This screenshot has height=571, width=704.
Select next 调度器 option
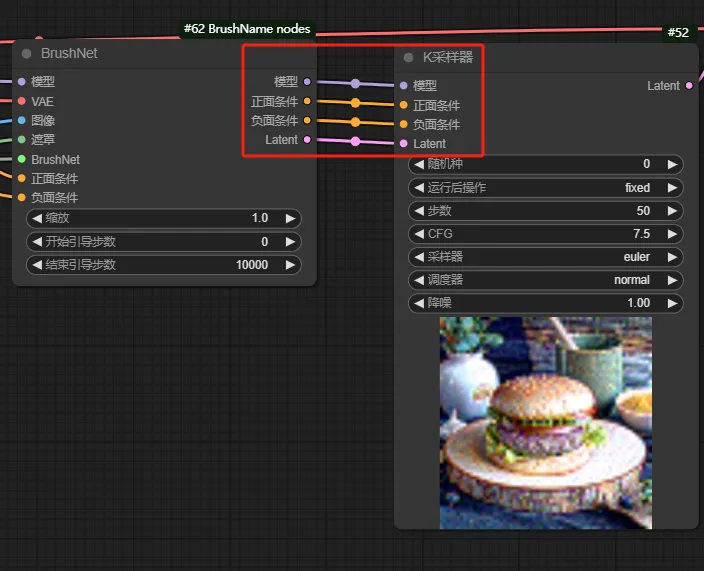coord(672,280)
